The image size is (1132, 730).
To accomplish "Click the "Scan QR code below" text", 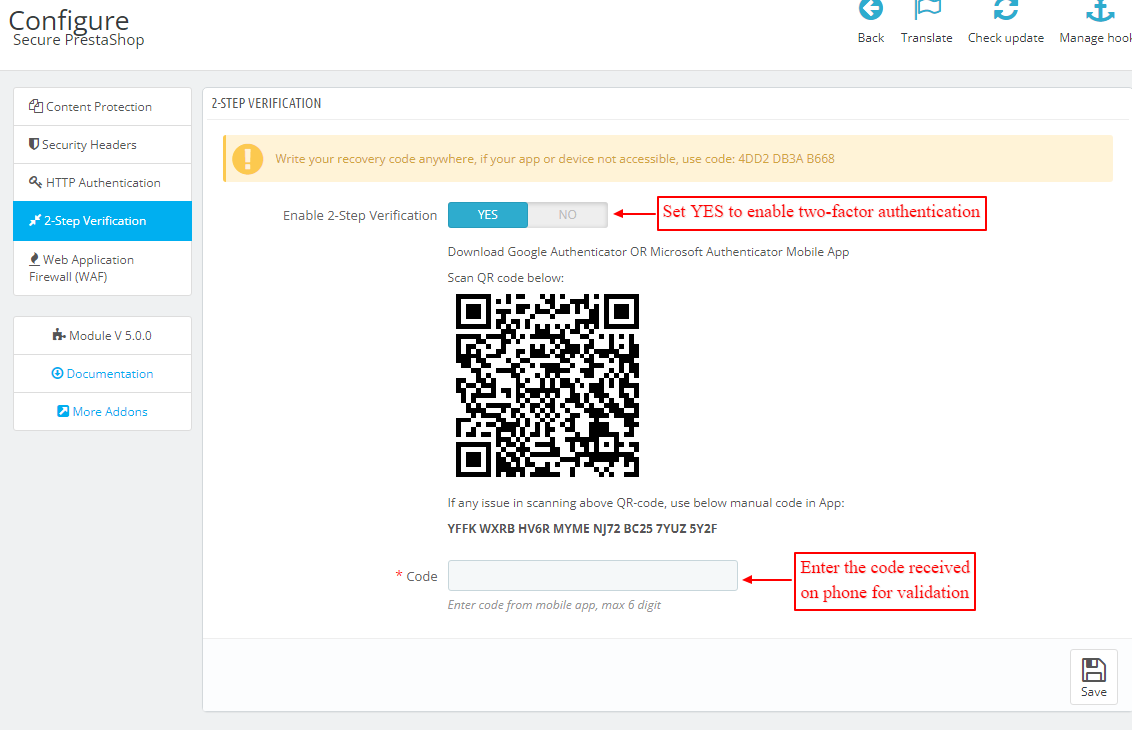I will click(x=505, y=278).
